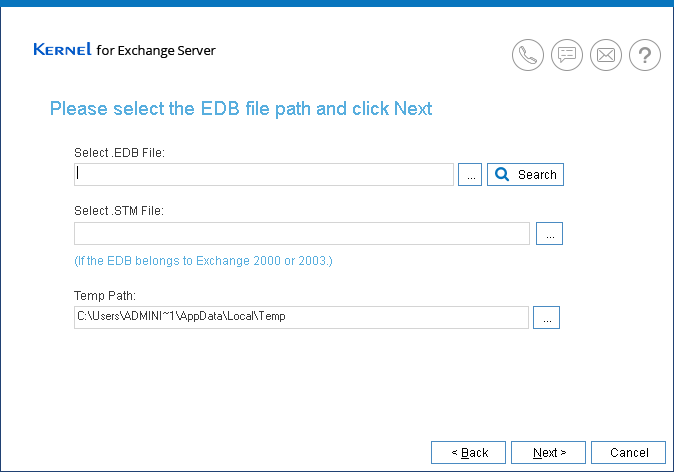Click the 'Select .STM File:' label
Viewport: 674px width, 472px height.
(x=119, y=211)
